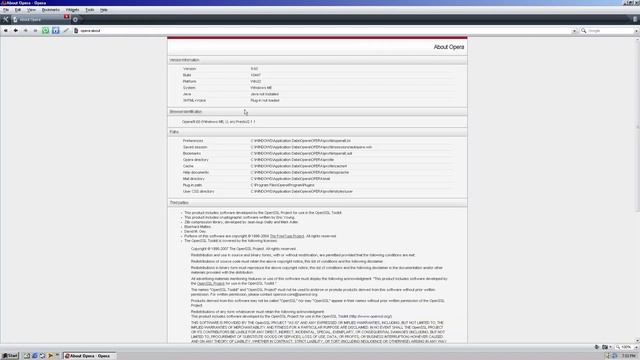Click the Internet Explorer quick launch icon
This screenshot has width=640, height=360.
coord(35,356)
